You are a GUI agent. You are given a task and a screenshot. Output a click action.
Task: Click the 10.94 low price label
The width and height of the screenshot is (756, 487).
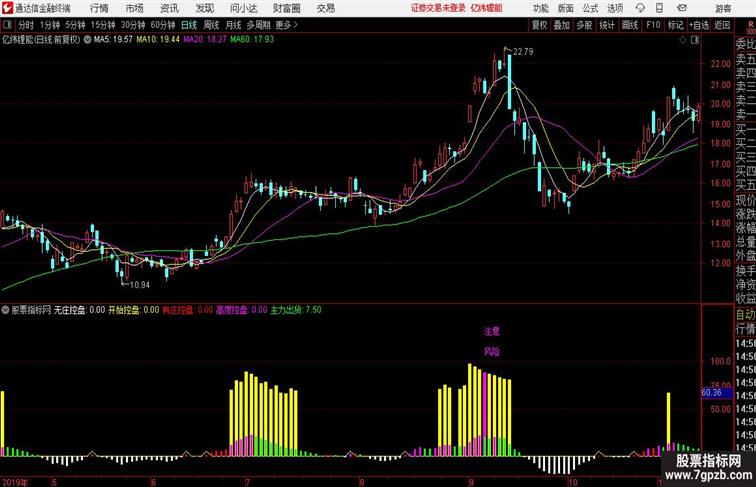(x=140, y=285)
